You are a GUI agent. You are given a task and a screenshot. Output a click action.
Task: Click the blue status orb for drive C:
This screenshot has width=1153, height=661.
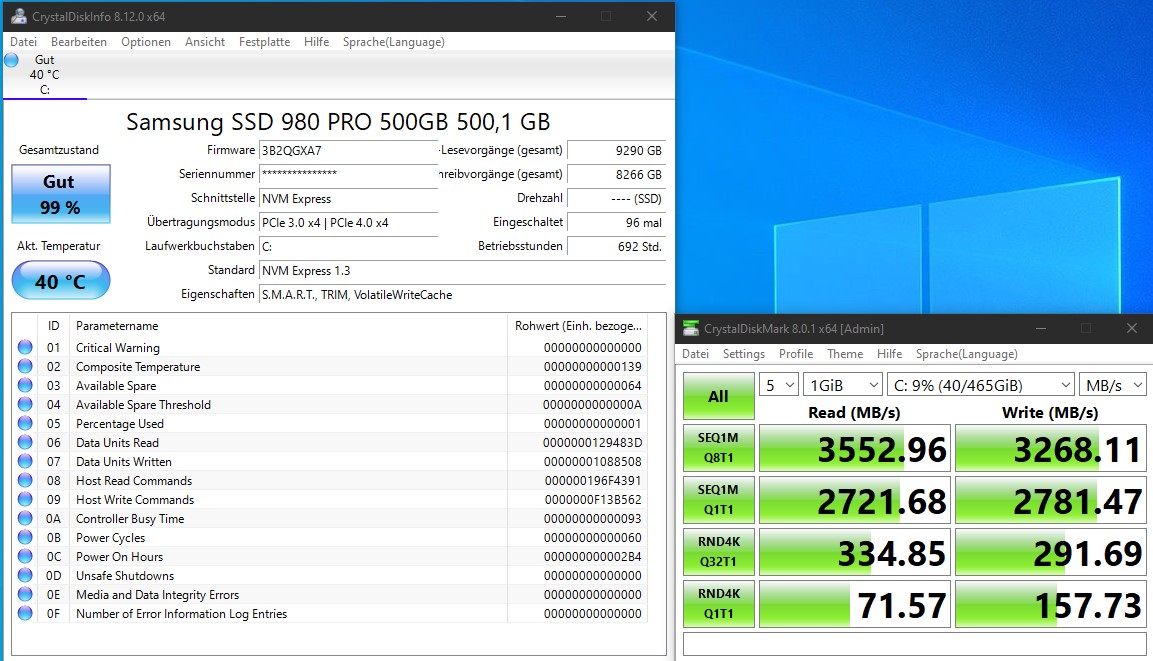tap(12, 60)
